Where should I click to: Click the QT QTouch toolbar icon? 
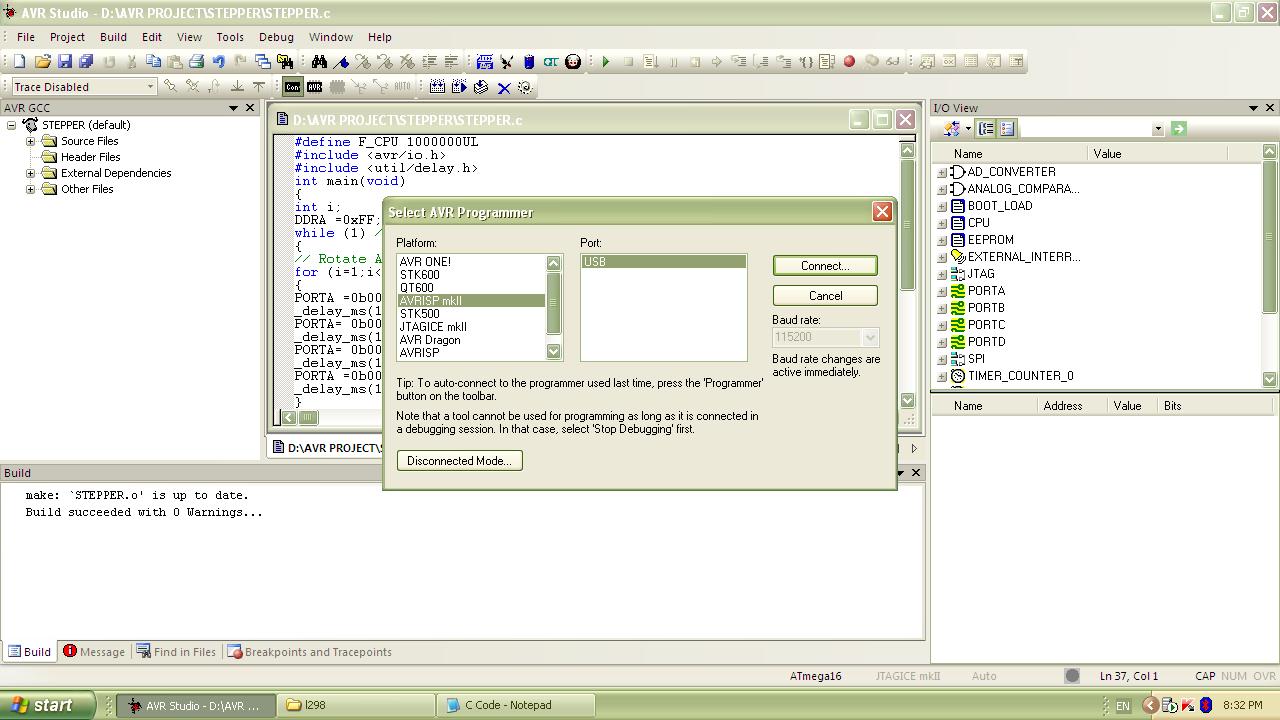click(x=551, y=61)
